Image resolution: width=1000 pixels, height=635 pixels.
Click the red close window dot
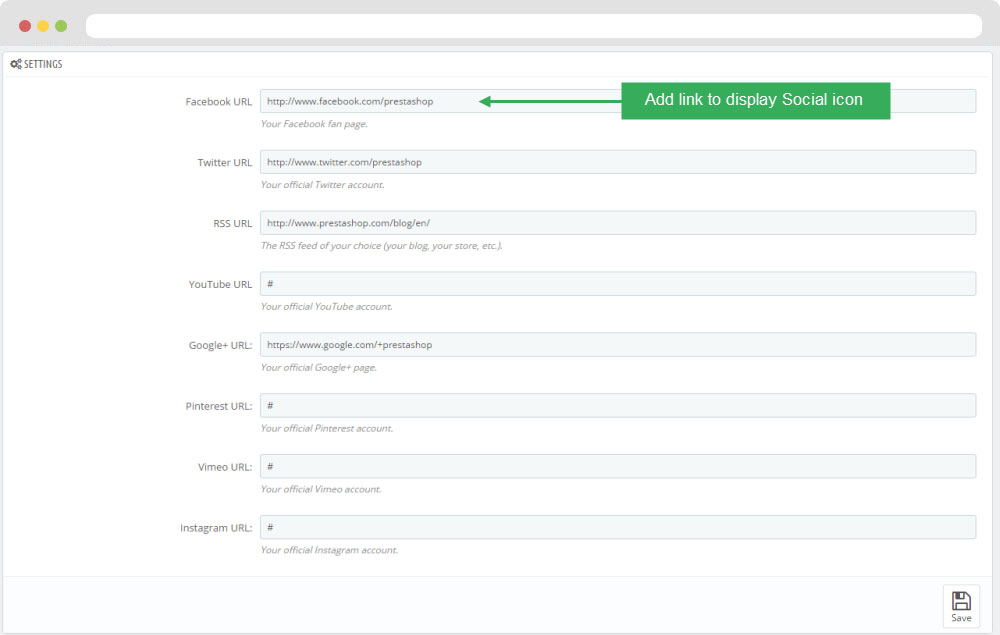[x=25, y=26]
